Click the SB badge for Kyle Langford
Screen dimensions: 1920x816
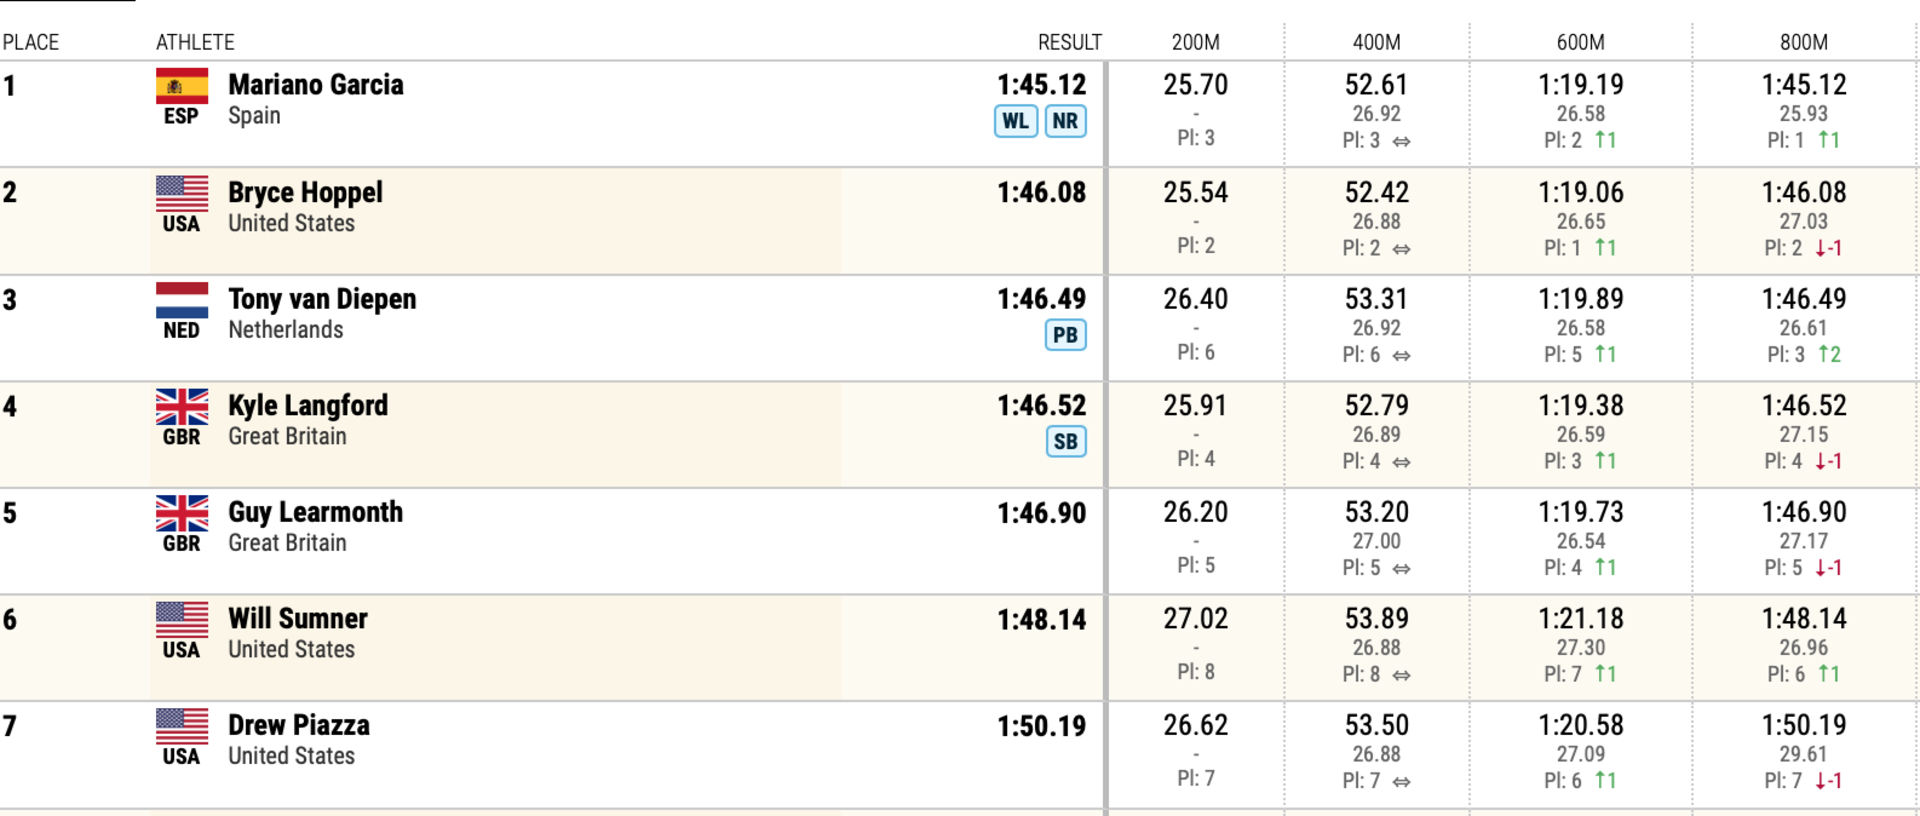(1066, 441)
